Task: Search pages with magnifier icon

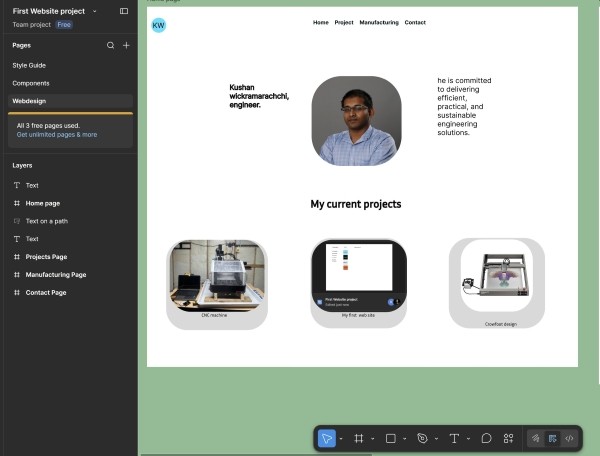Action: coord(111,46)
